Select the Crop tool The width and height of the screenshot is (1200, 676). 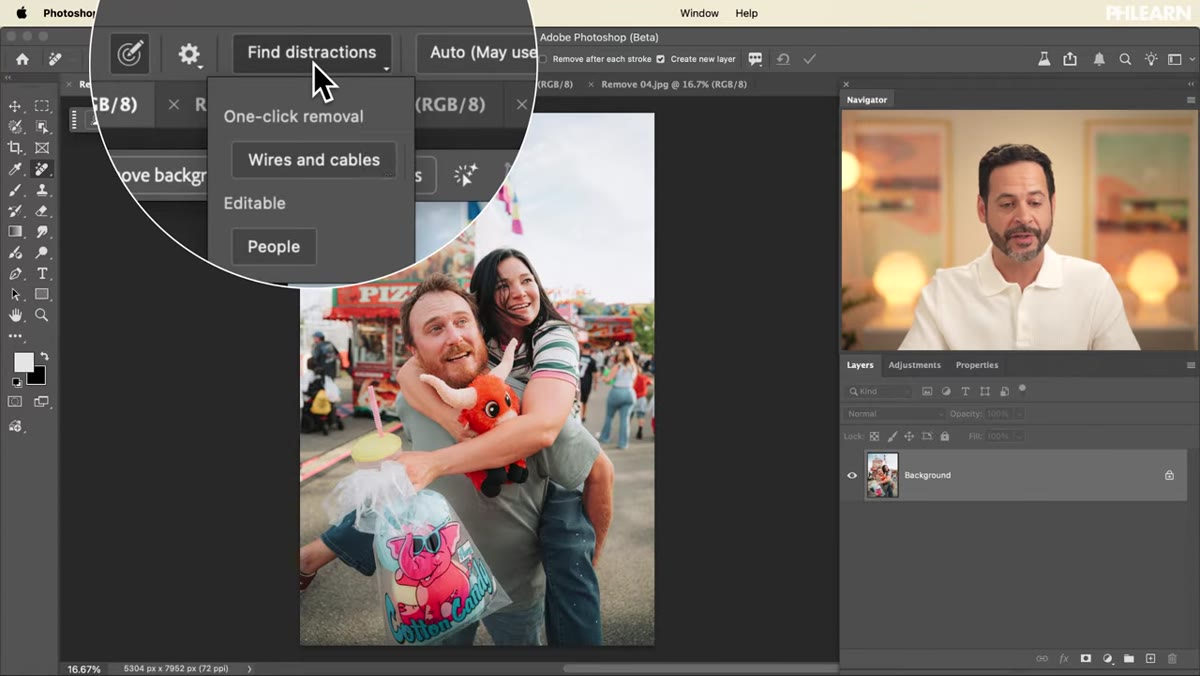(x=15, y=148)
